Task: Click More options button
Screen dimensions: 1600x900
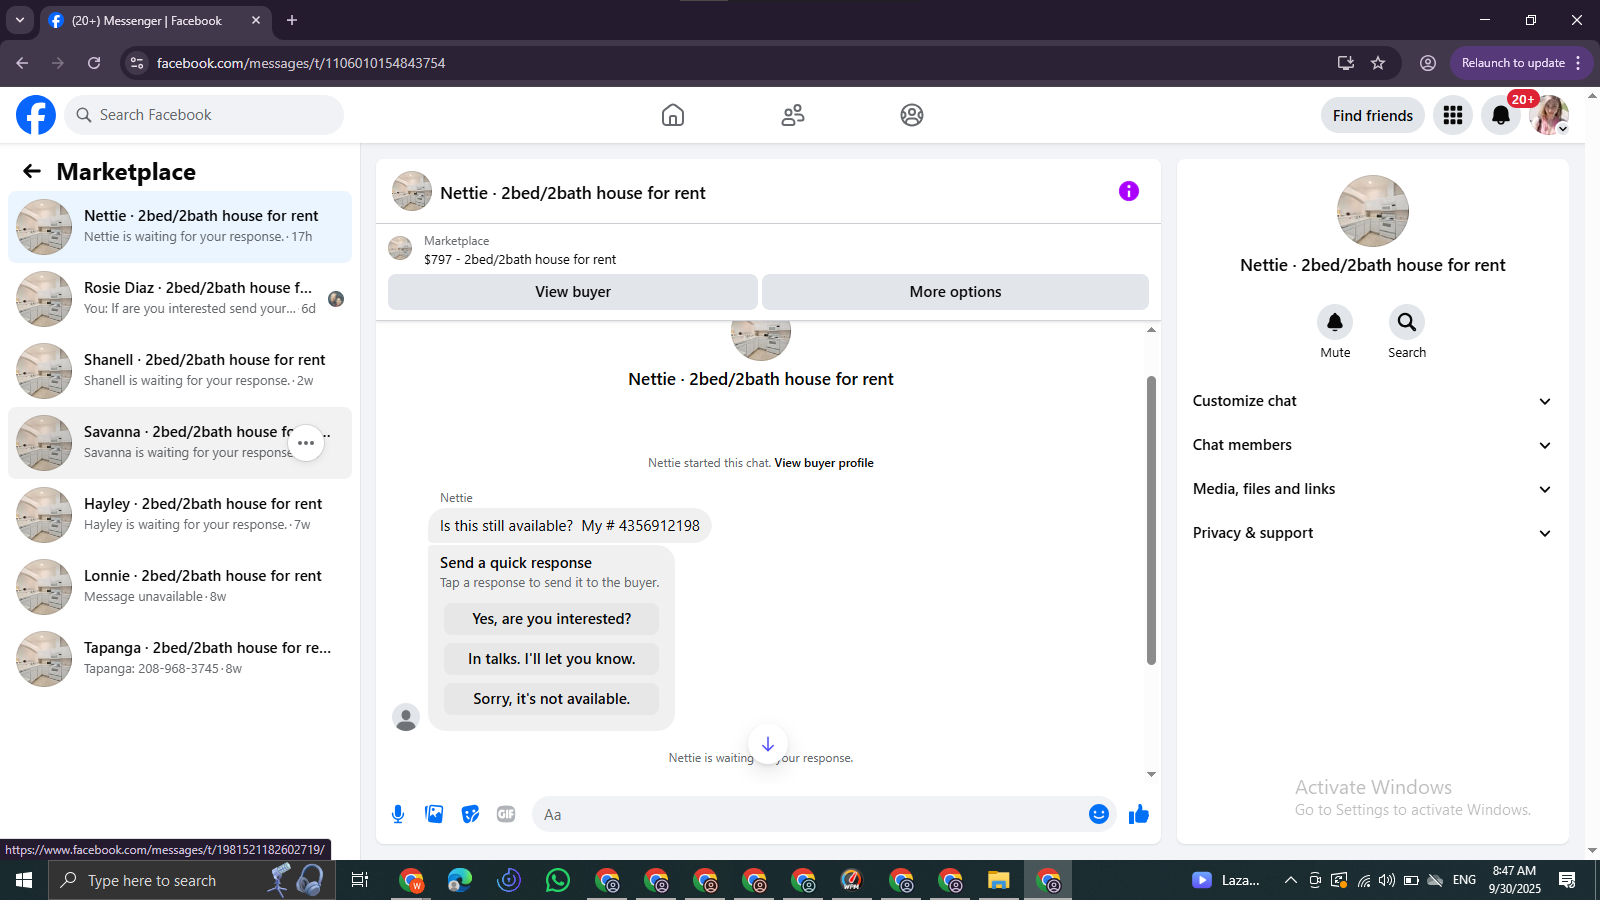Action: (955, 292)
